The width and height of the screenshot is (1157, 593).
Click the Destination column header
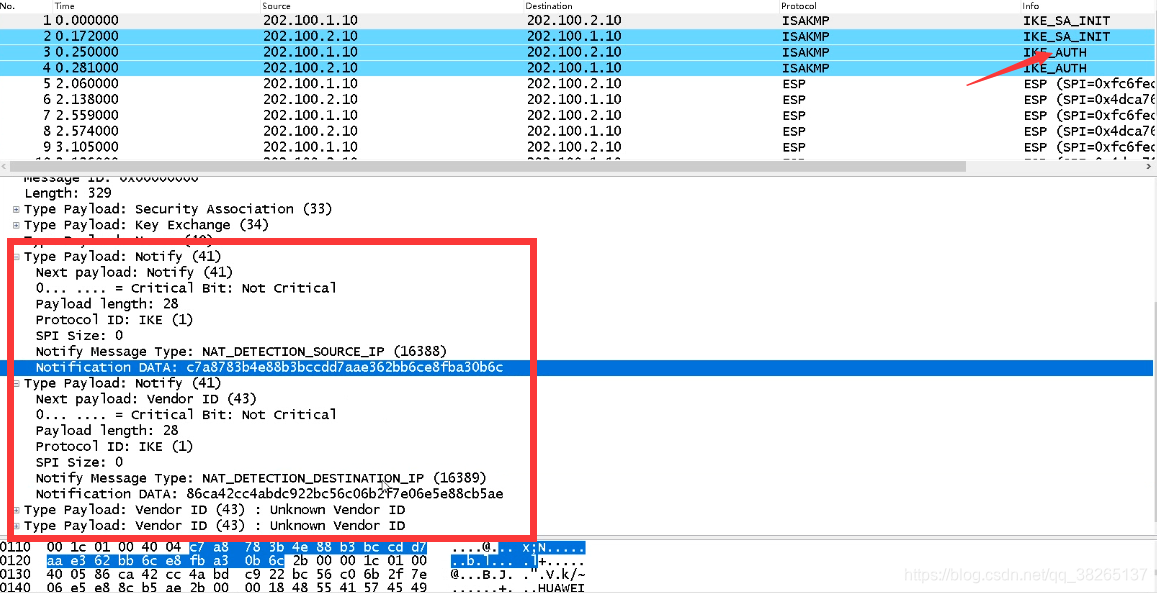(548, 6)
